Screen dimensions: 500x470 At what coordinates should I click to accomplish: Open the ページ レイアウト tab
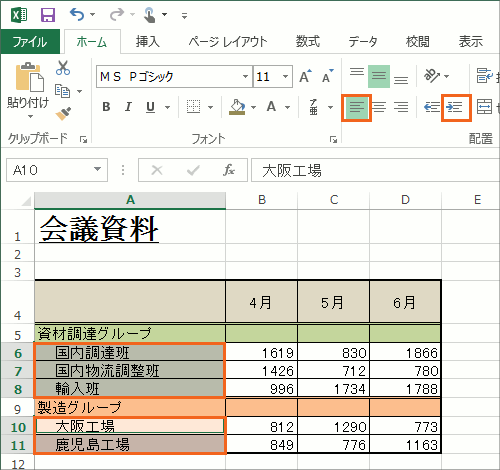coord(228,42)
